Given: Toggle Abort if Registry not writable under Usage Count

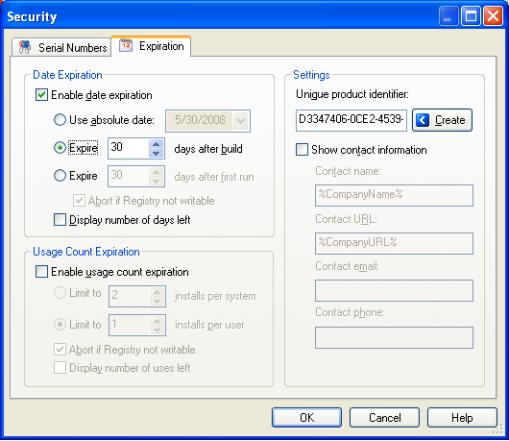Looking at the screenshot, I should [60, 349].
